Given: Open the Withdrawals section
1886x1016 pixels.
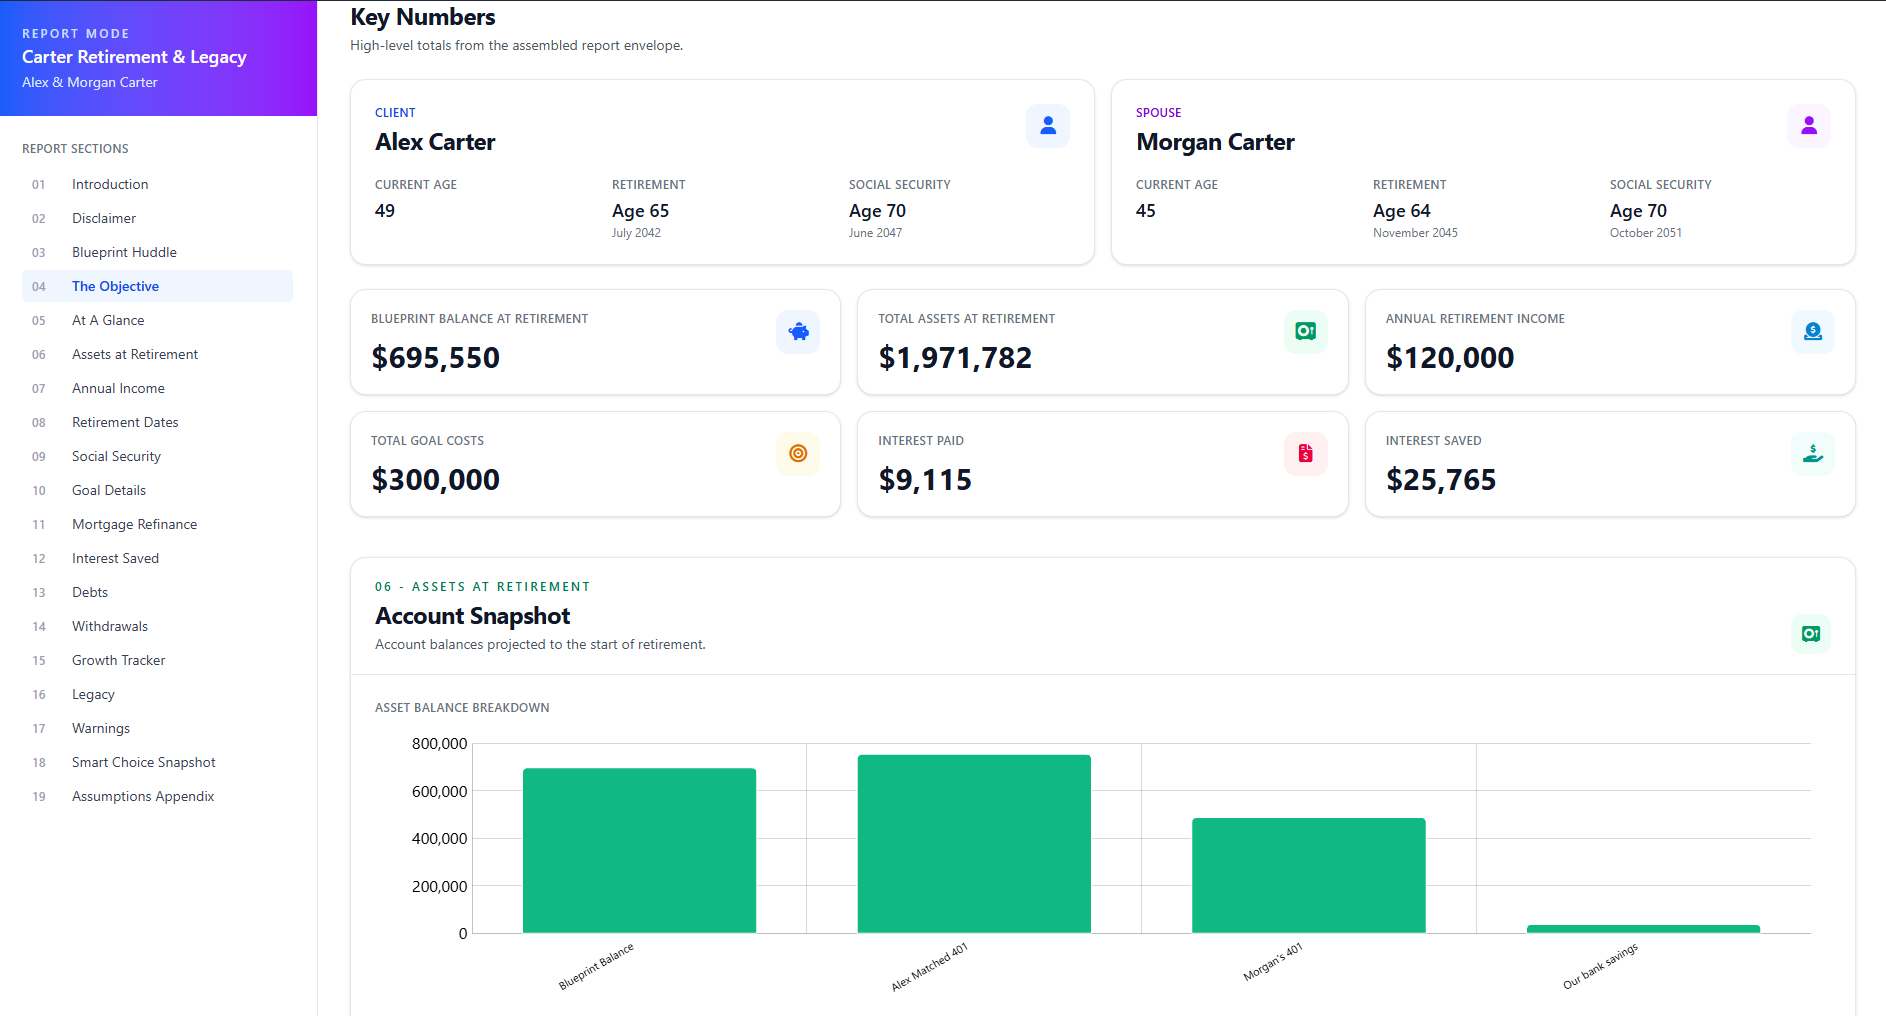Looking at the screenshot, I should [157, 626].
